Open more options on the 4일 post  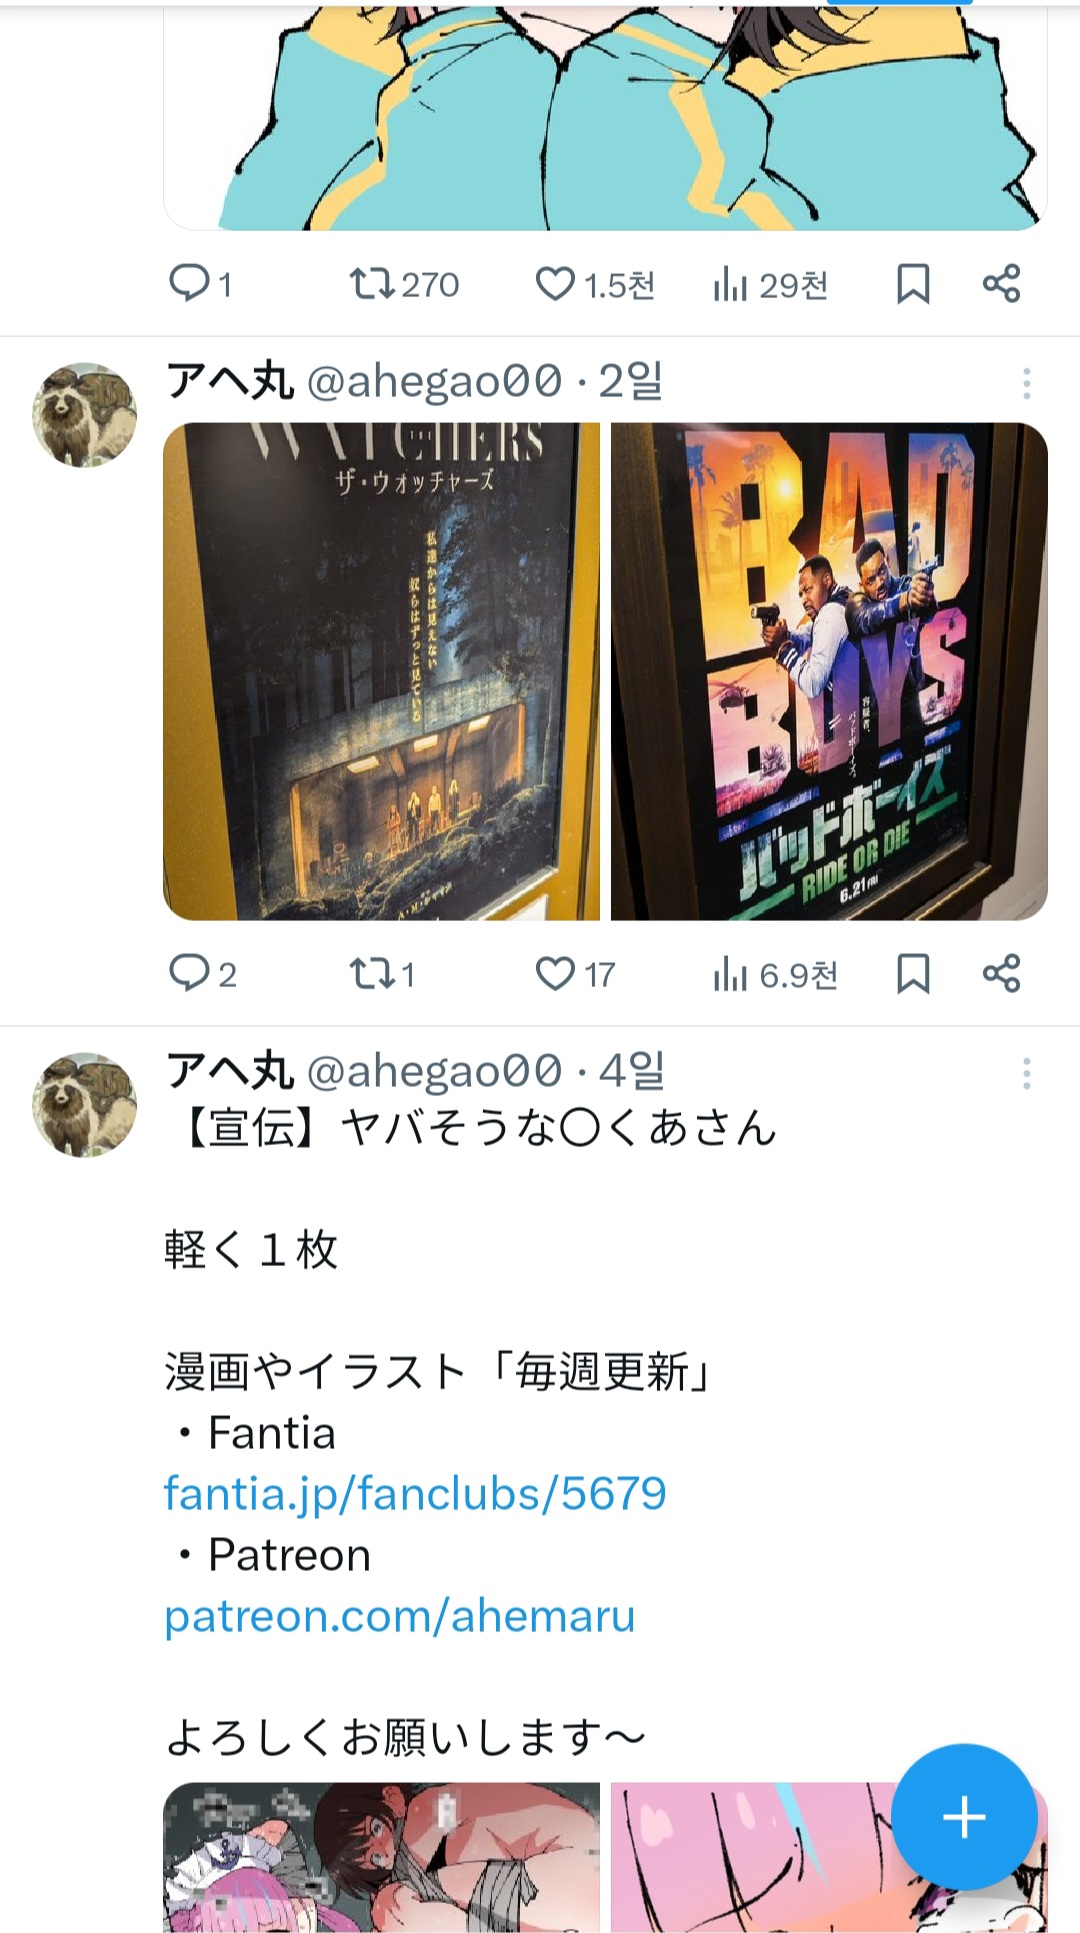pos(1026,1074)
